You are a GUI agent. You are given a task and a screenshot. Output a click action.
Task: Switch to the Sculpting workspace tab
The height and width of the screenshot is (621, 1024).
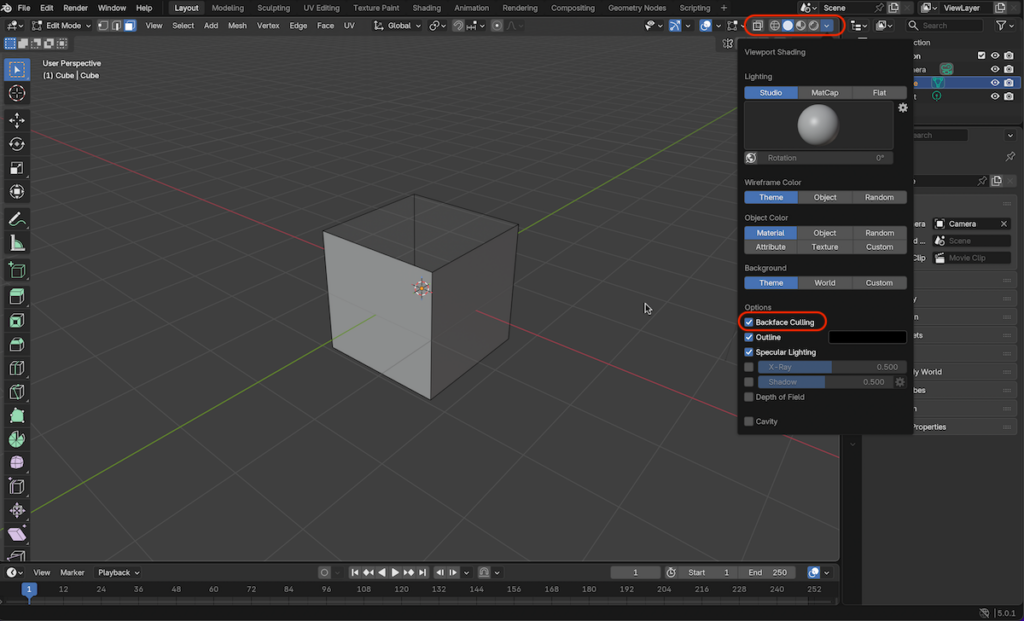[273, 8]
